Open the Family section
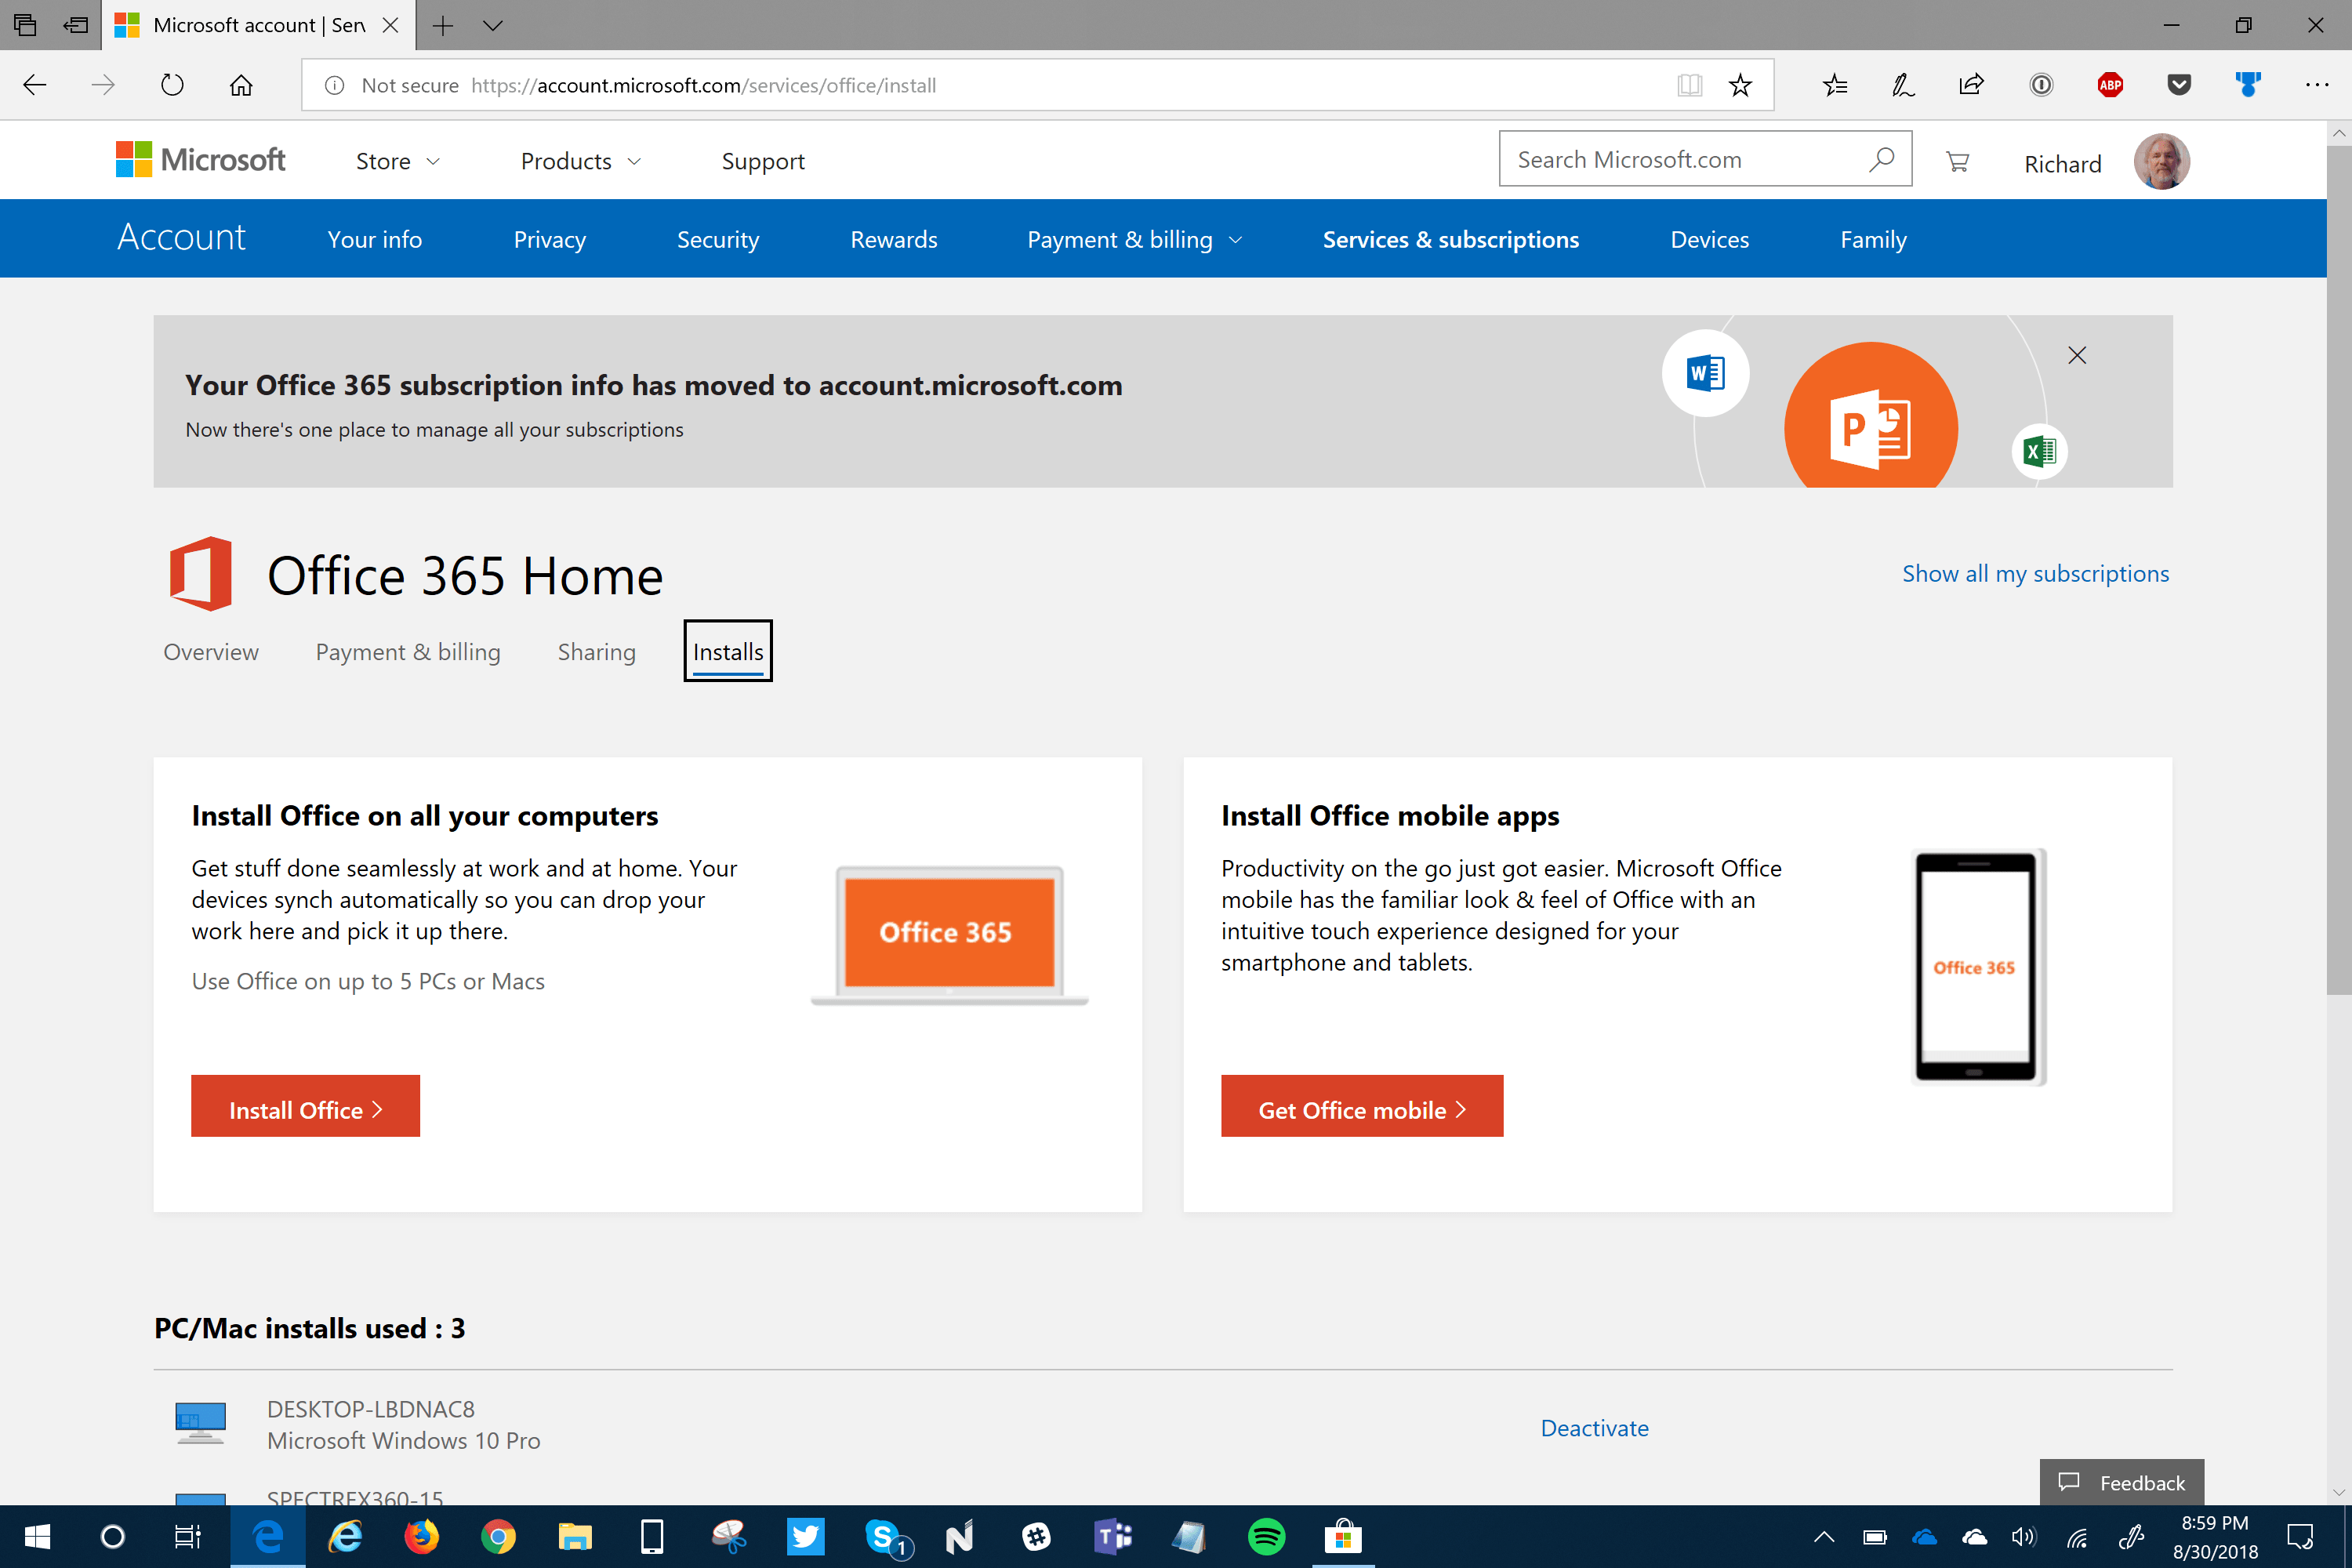 [1873, 239]
